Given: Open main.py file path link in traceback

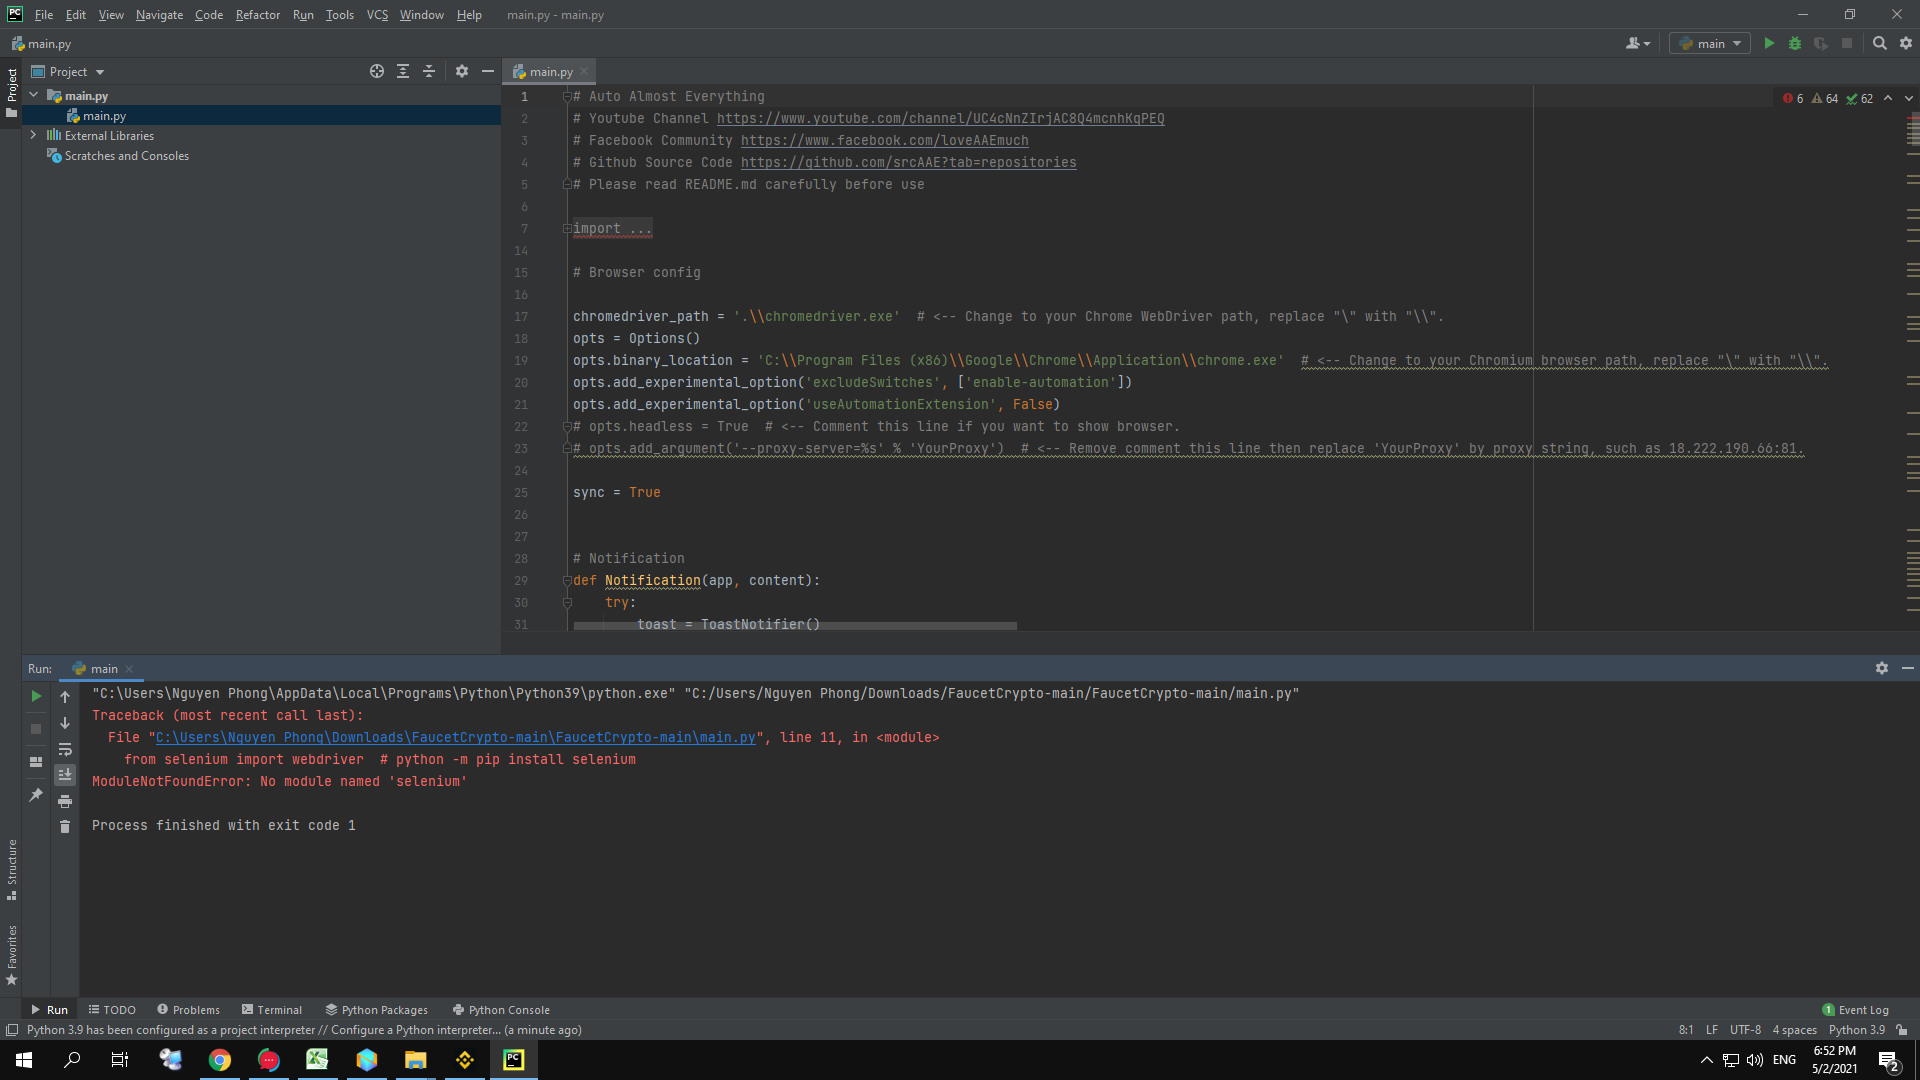Looking at the screenshot, I should coord(455,737).
